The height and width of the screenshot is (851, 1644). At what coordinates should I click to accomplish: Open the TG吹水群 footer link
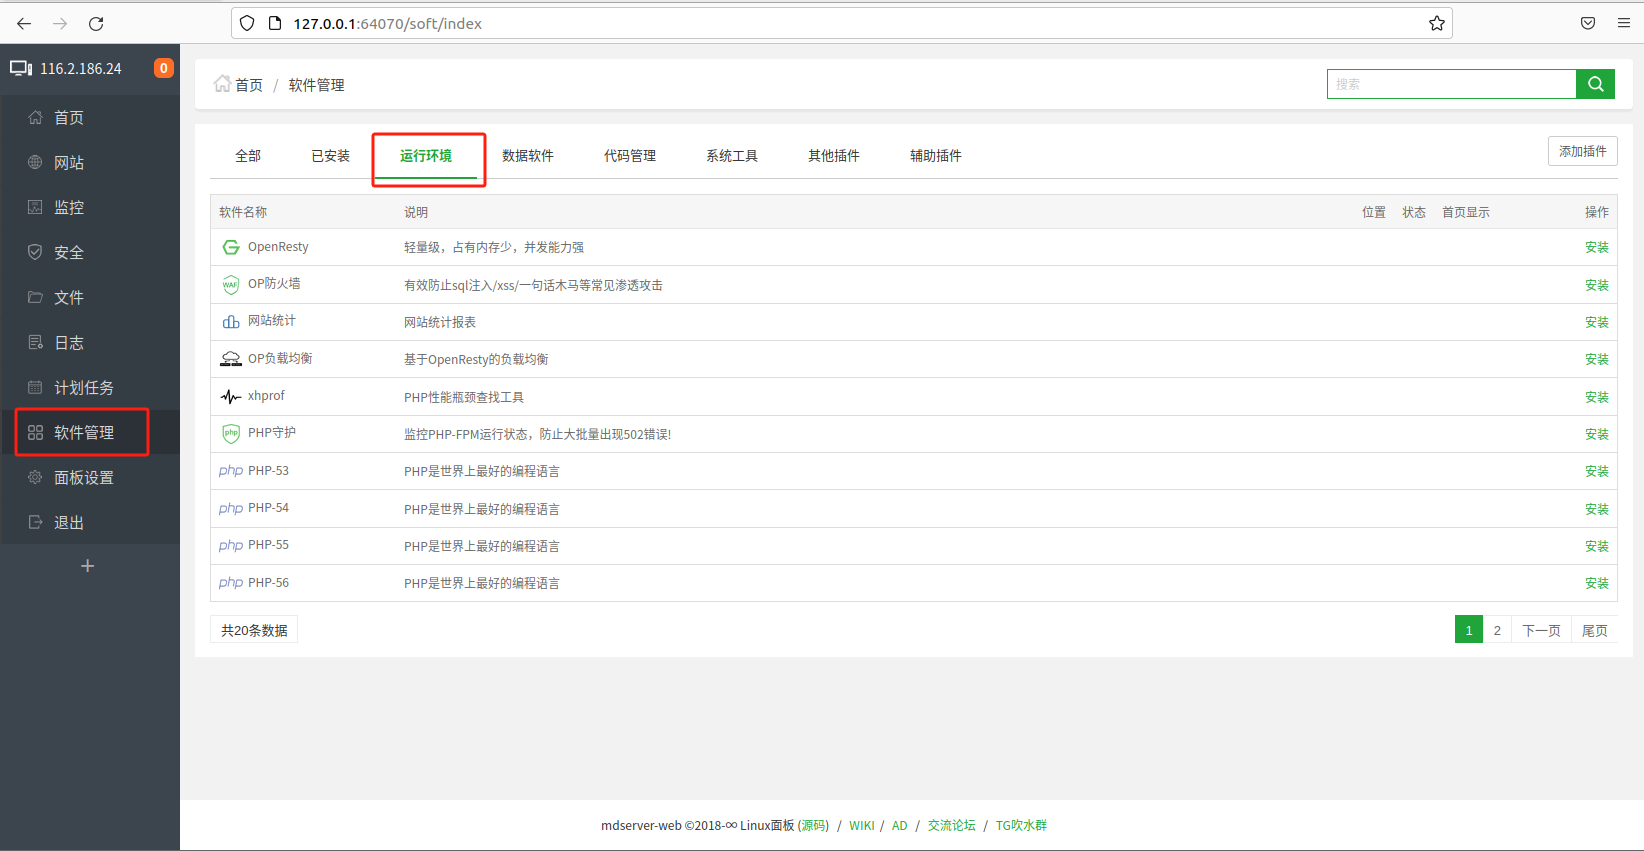coord(1021,825)
